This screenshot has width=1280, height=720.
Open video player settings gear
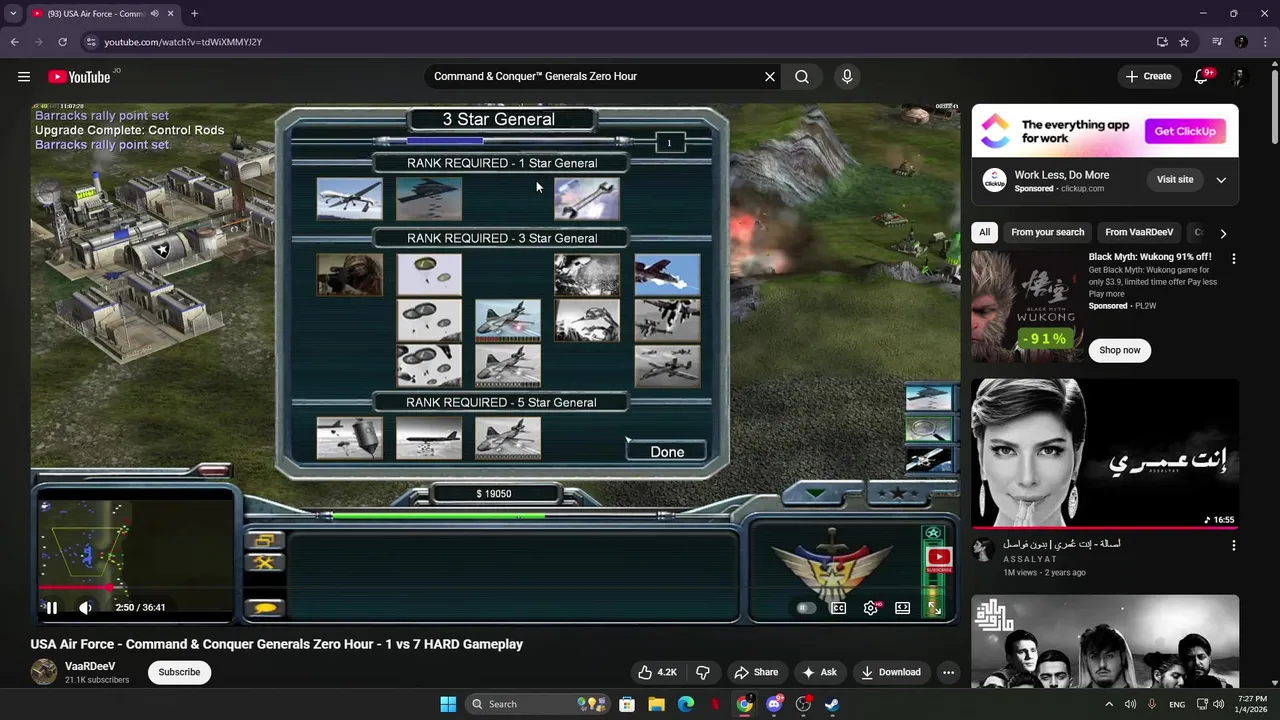pos(871,607)
